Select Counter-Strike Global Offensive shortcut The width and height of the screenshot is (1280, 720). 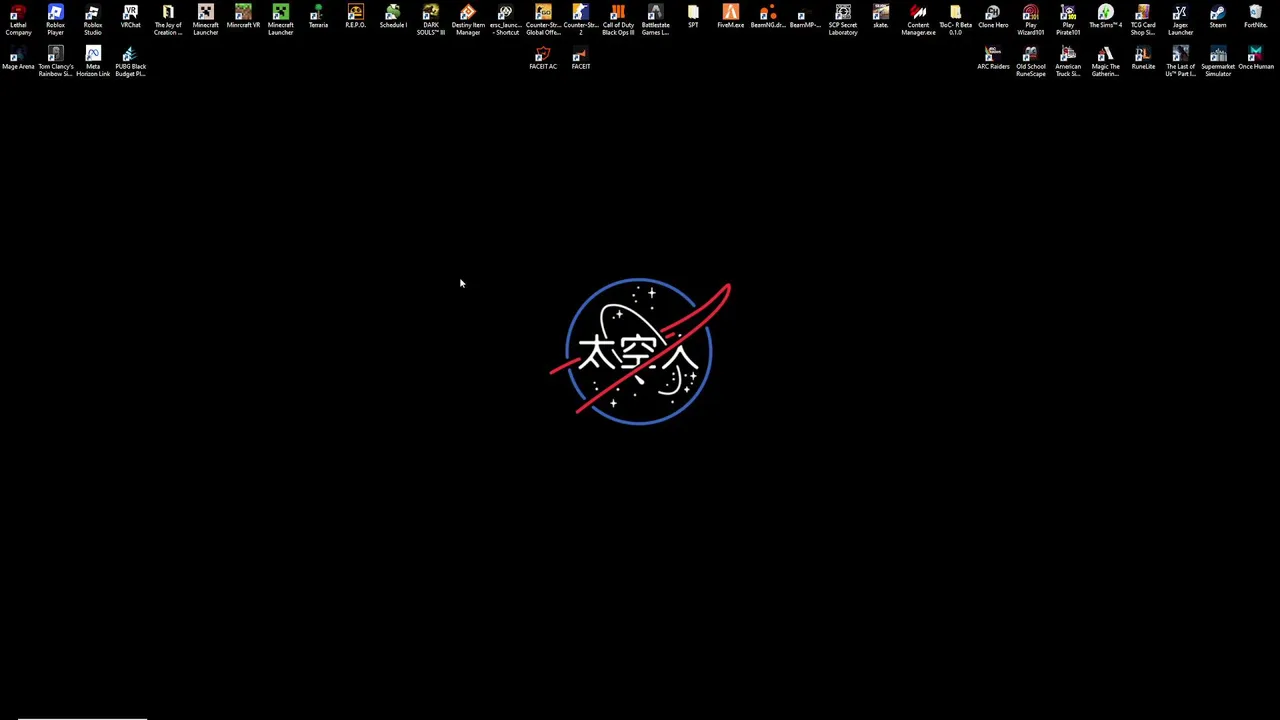point(543,20)
